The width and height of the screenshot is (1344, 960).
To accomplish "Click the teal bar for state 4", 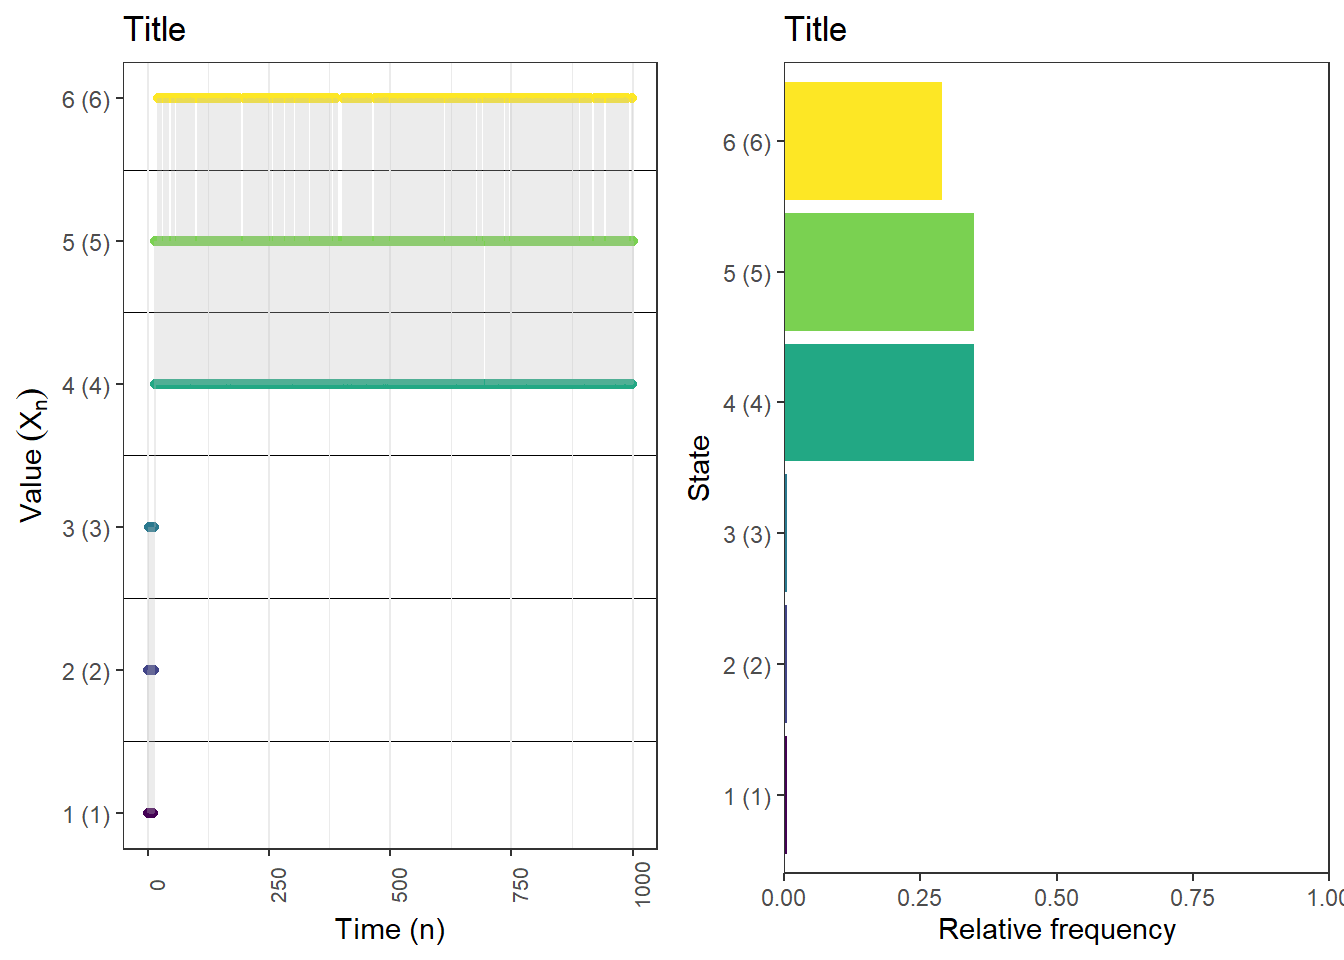I will pos(879,403).
